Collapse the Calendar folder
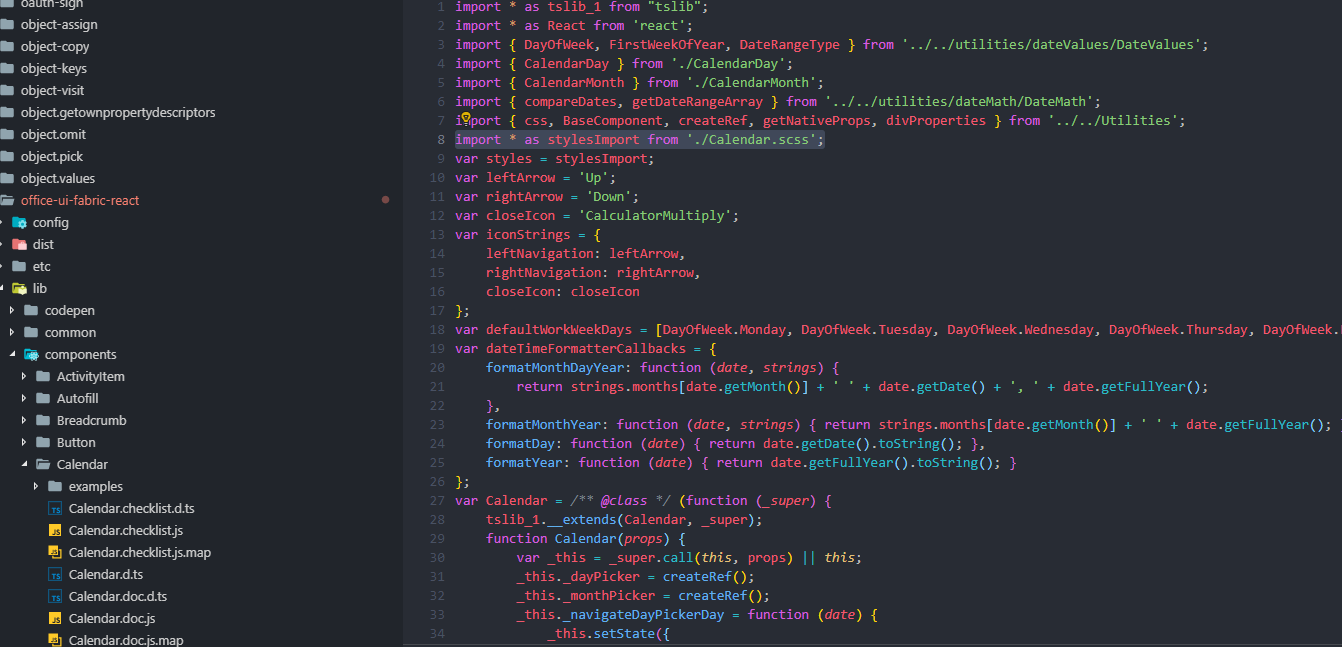Viewport: 1342px width, 647px height. click(24, 464)
